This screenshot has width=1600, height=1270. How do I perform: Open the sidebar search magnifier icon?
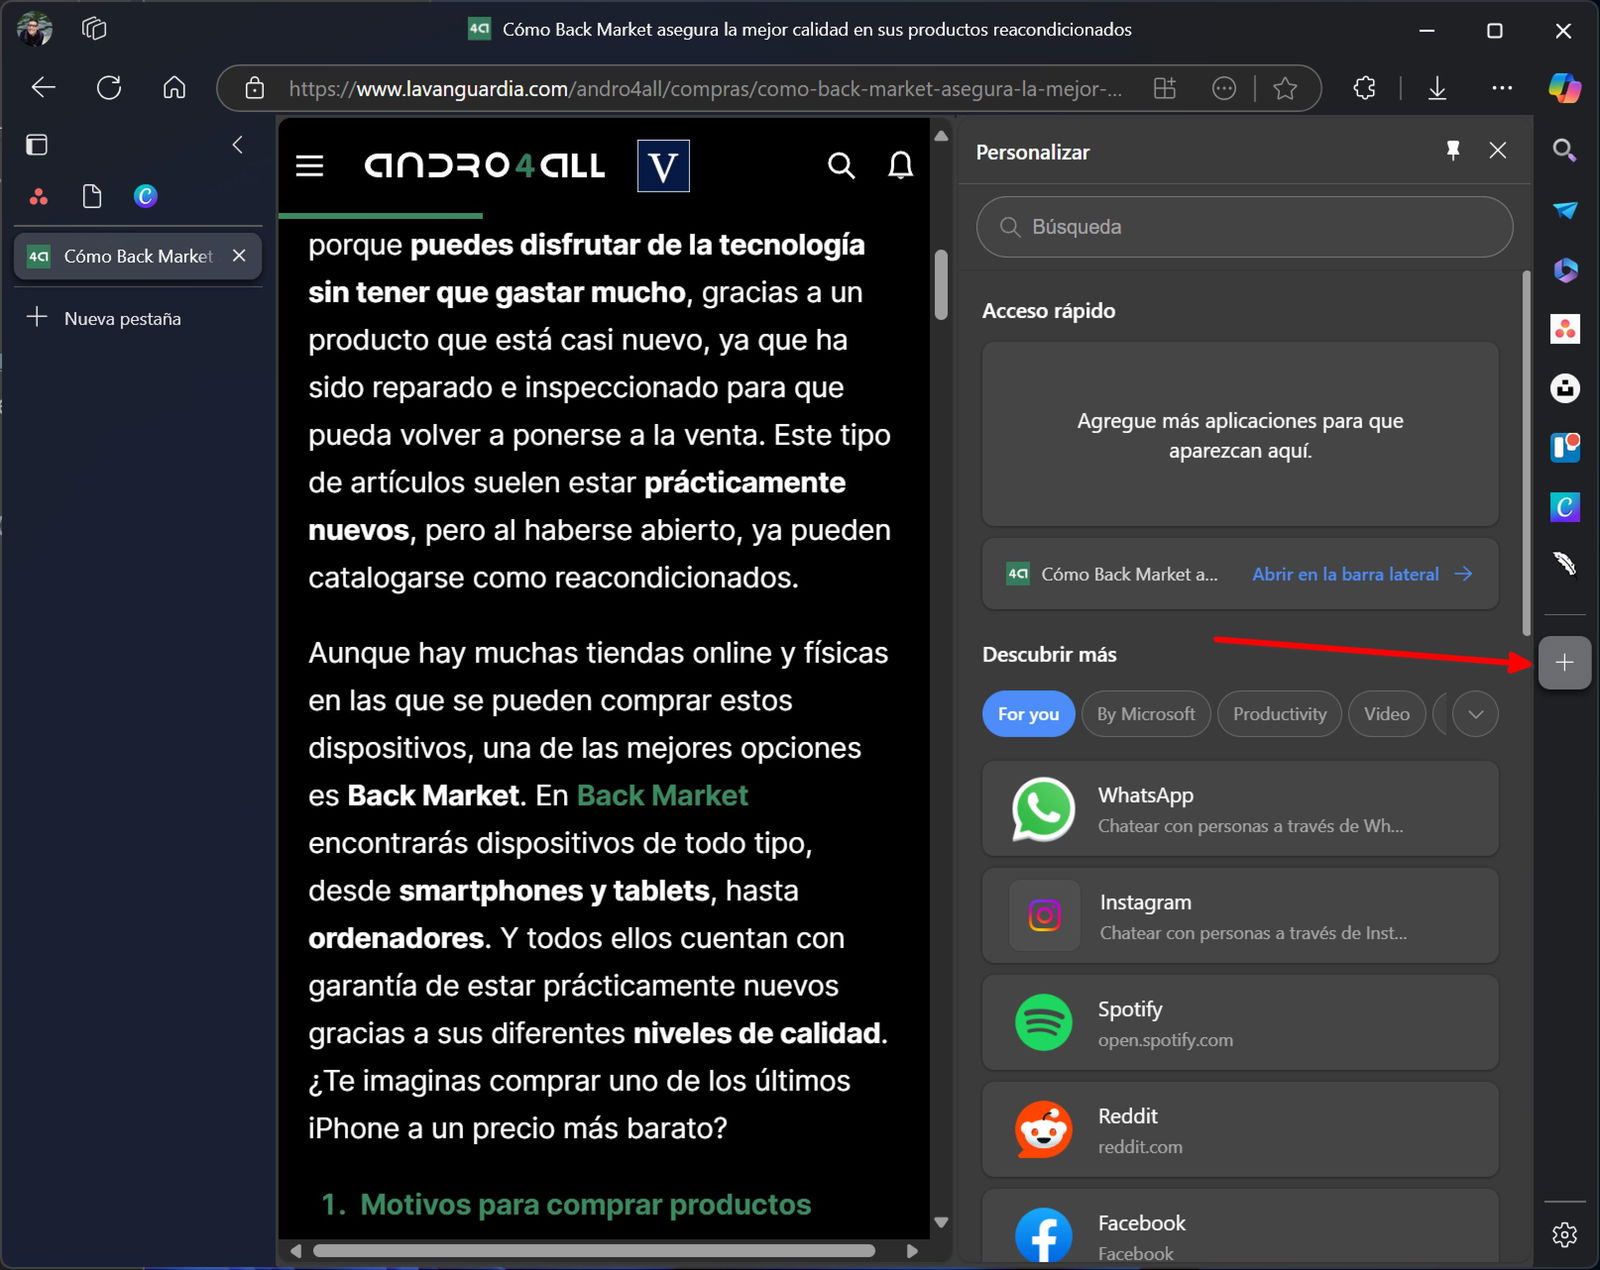pyautogui.click(x=1565, y=151)
